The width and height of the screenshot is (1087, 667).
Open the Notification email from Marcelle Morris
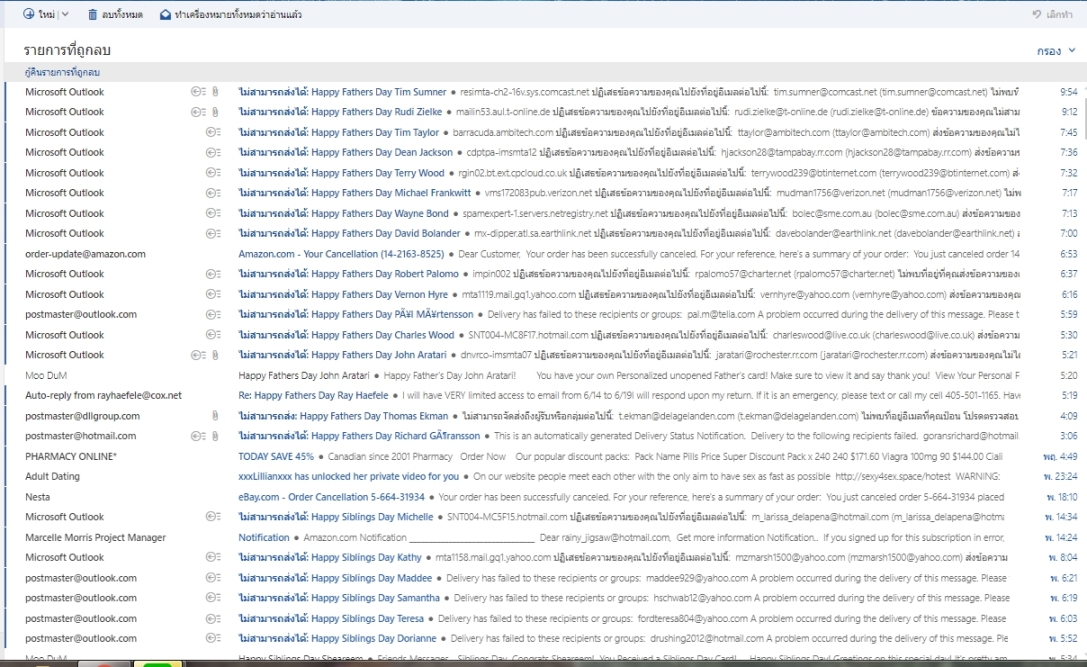(264, 537)
